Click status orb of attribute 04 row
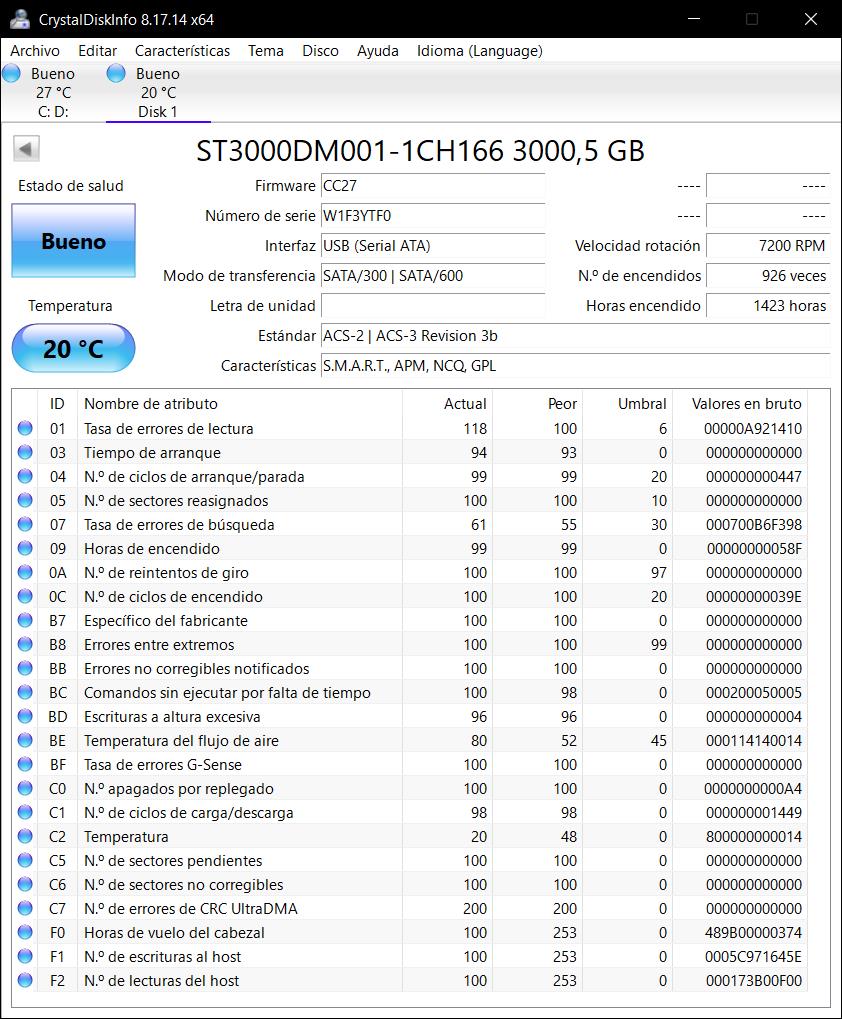The width and height of the screenshot is (842, 1019). click(x=25, y=476)
